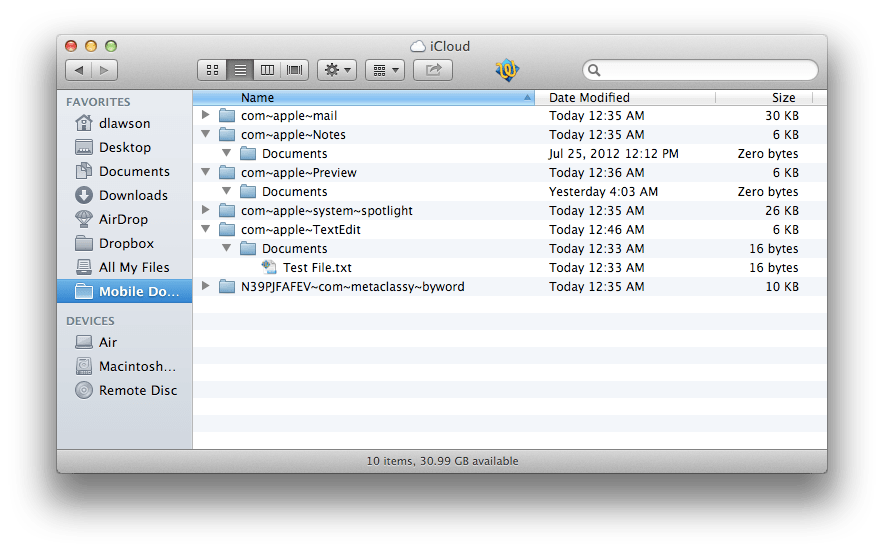This screenshot has width=884, height=552.
Task: Select the com~apple~TextEdit row name
Action: click(300, 229)
